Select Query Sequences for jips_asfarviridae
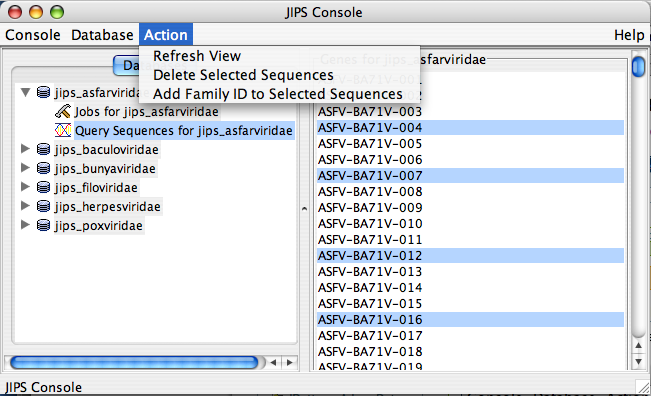Image resolution: width=651 pixels, height=396 pixels. [x=184, y=131]
